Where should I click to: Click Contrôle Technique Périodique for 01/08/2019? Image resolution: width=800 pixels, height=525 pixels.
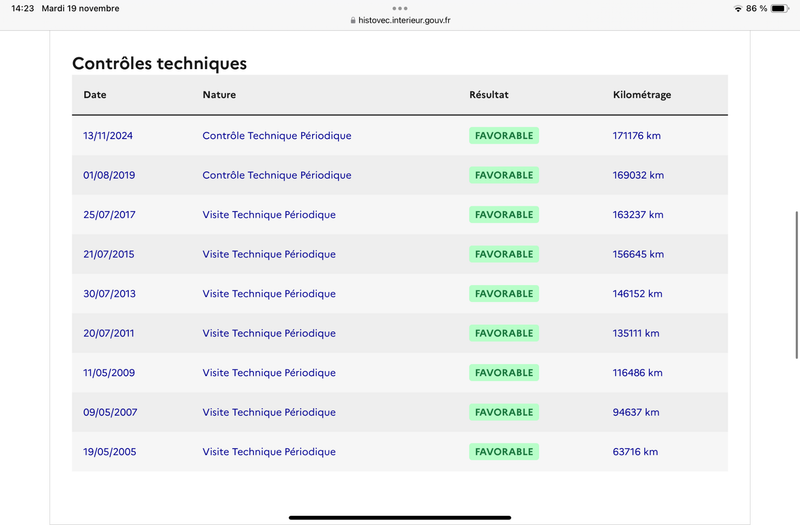(x=277, y=175)
